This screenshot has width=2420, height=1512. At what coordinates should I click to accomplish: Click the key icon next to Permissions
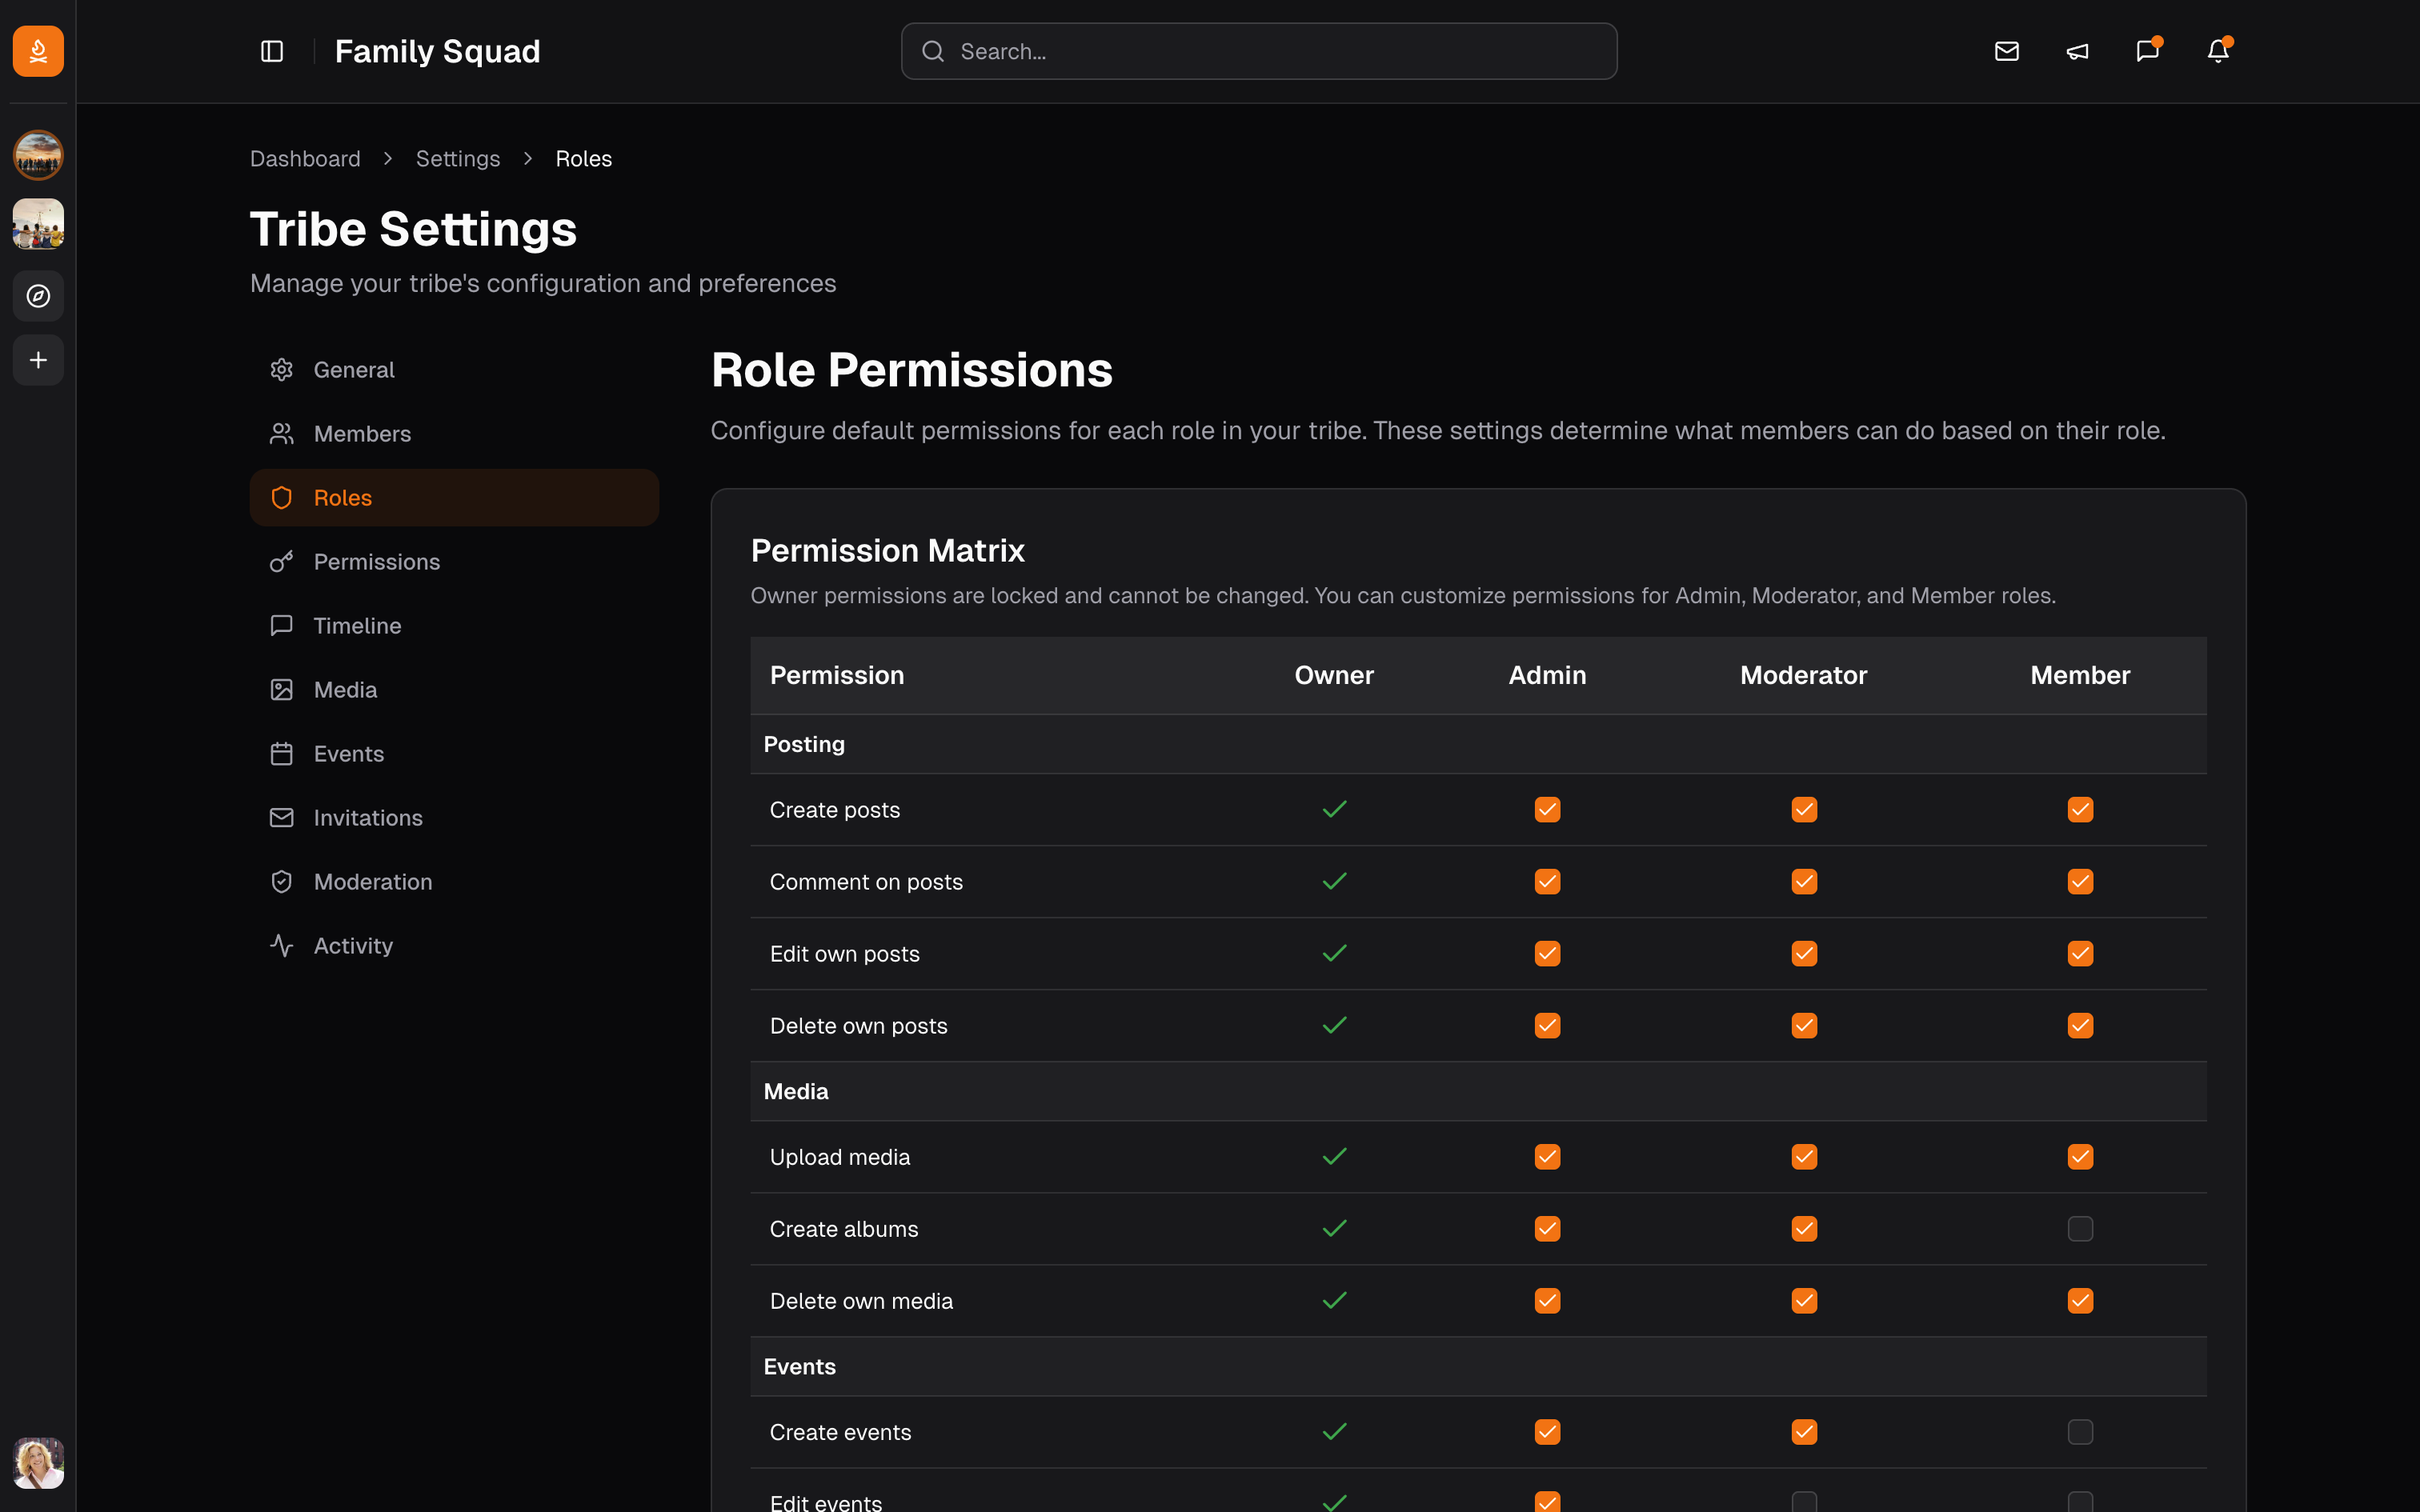(x=281, y=561)
